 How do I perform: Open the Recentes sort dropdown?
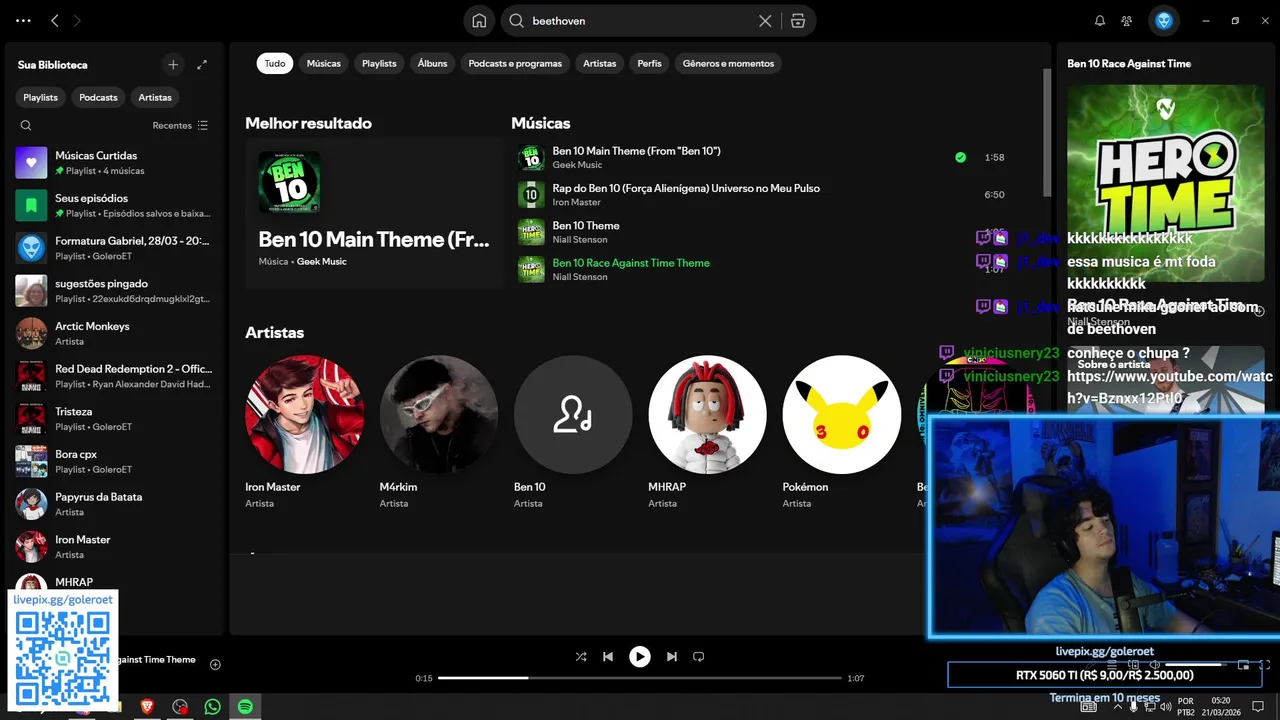(x=180, y=125)
